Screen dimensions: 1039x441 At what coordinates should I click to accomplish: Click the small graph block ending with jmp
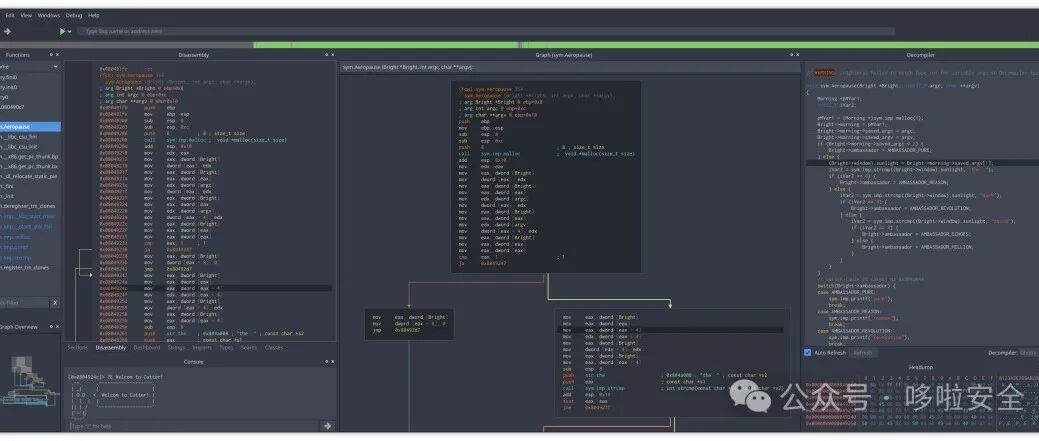coord(408,324)
